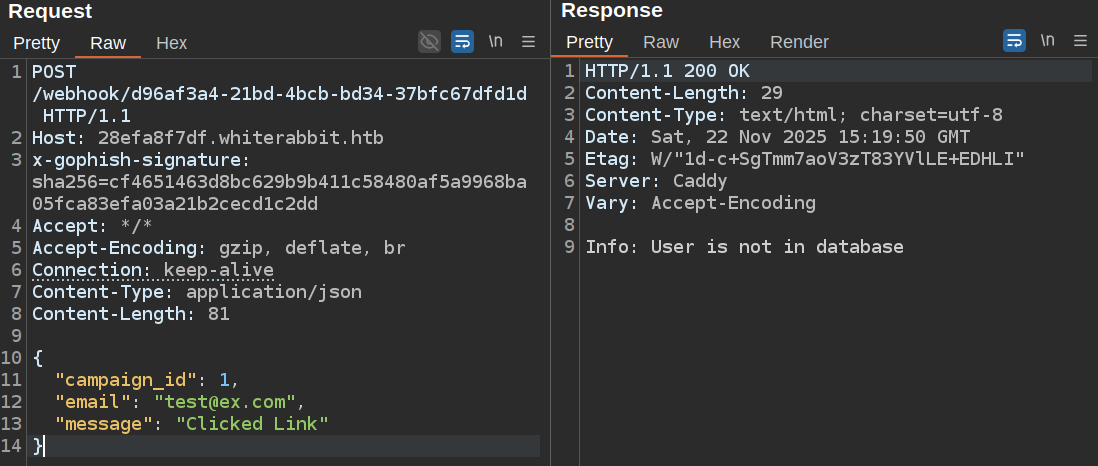Click the response body Info message

(x=744, y=247)
